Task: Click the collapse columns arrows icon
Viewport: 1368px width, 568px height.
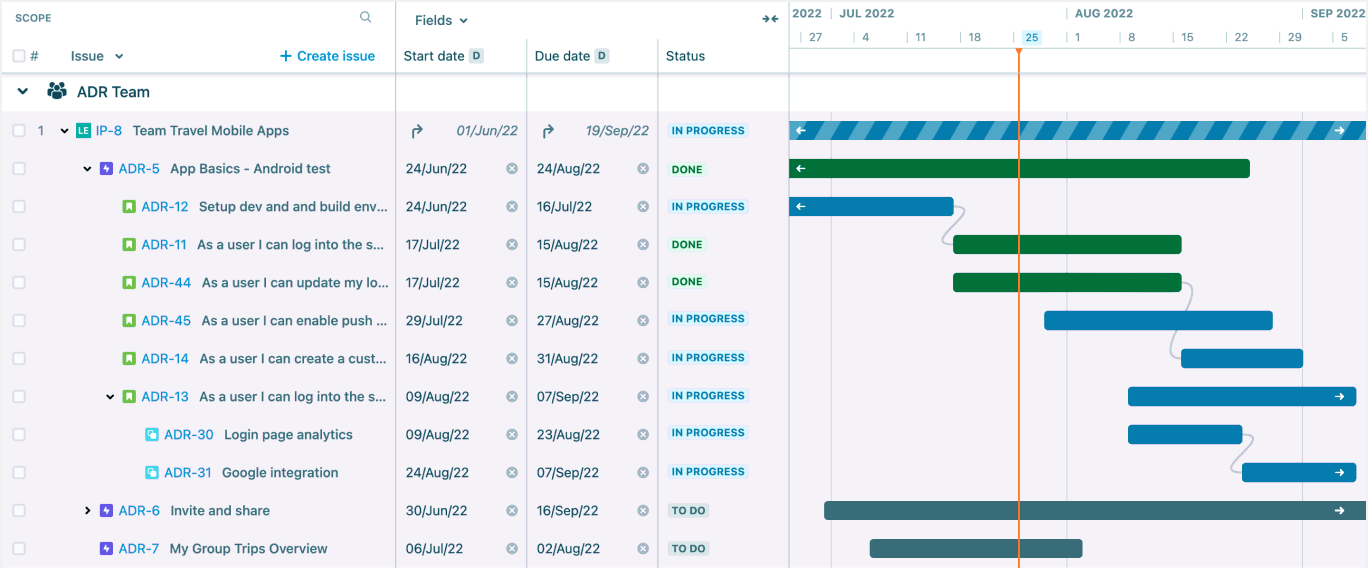Action: click(770, 19)
